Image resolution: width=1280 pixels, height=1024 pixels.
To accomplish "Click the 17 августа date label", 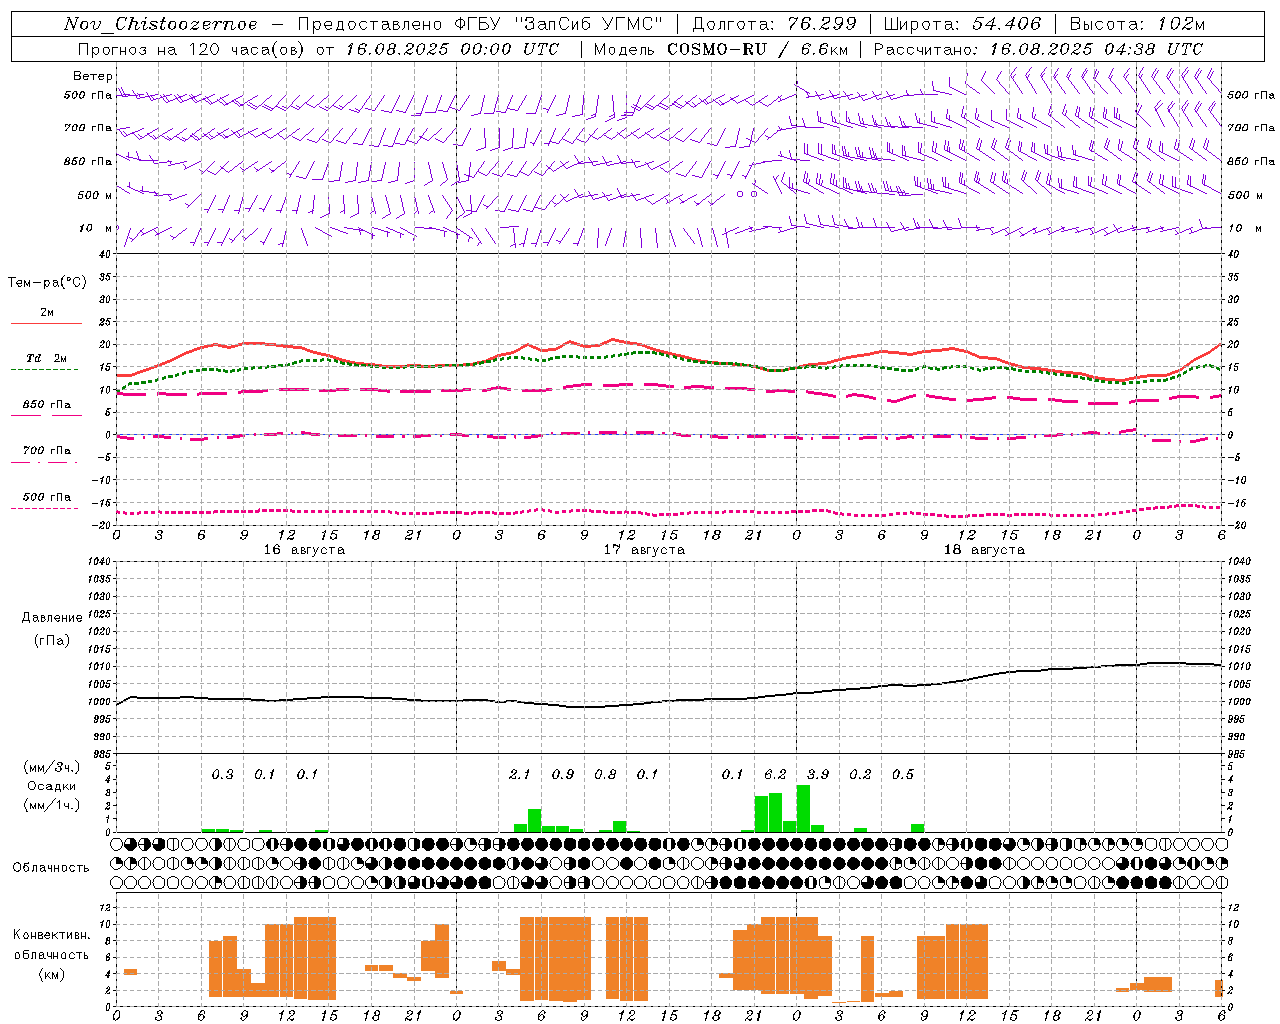I will point(644,550).
